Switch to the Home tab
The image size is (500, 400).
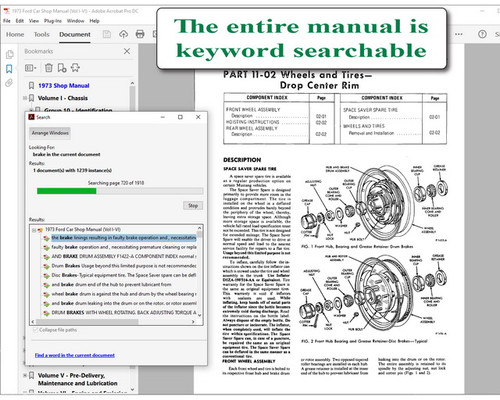pos(15,34)
